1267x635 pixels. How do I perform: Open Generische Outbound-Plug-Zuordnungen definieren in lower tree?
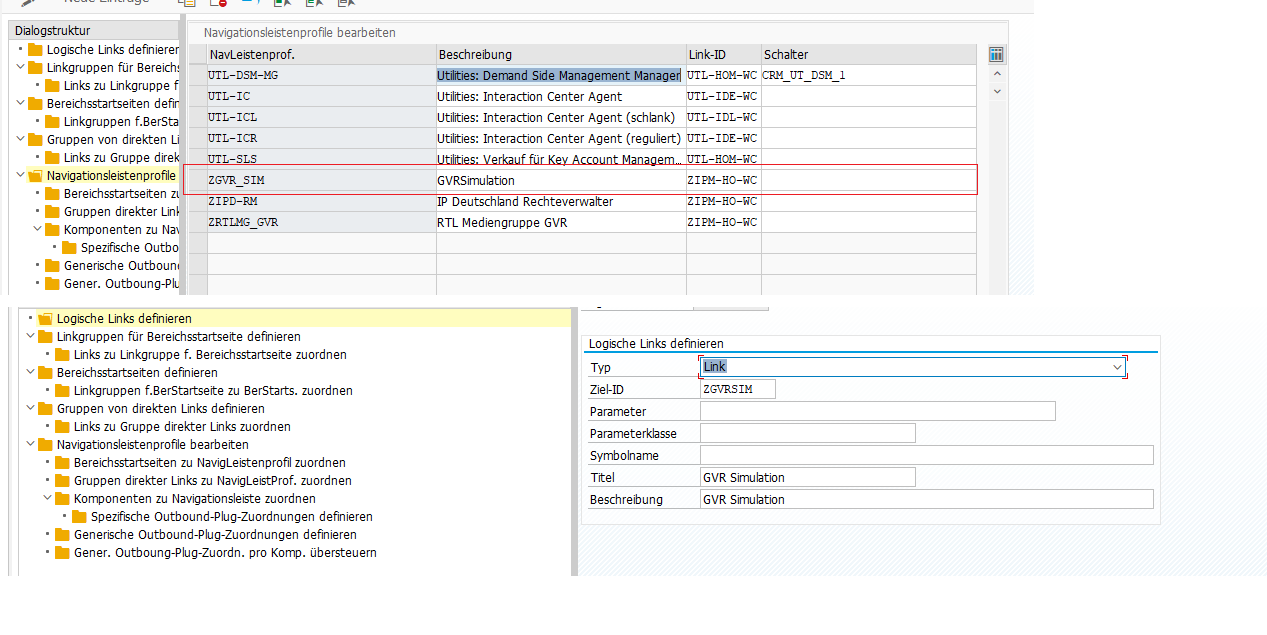click(x=216, y=535)
